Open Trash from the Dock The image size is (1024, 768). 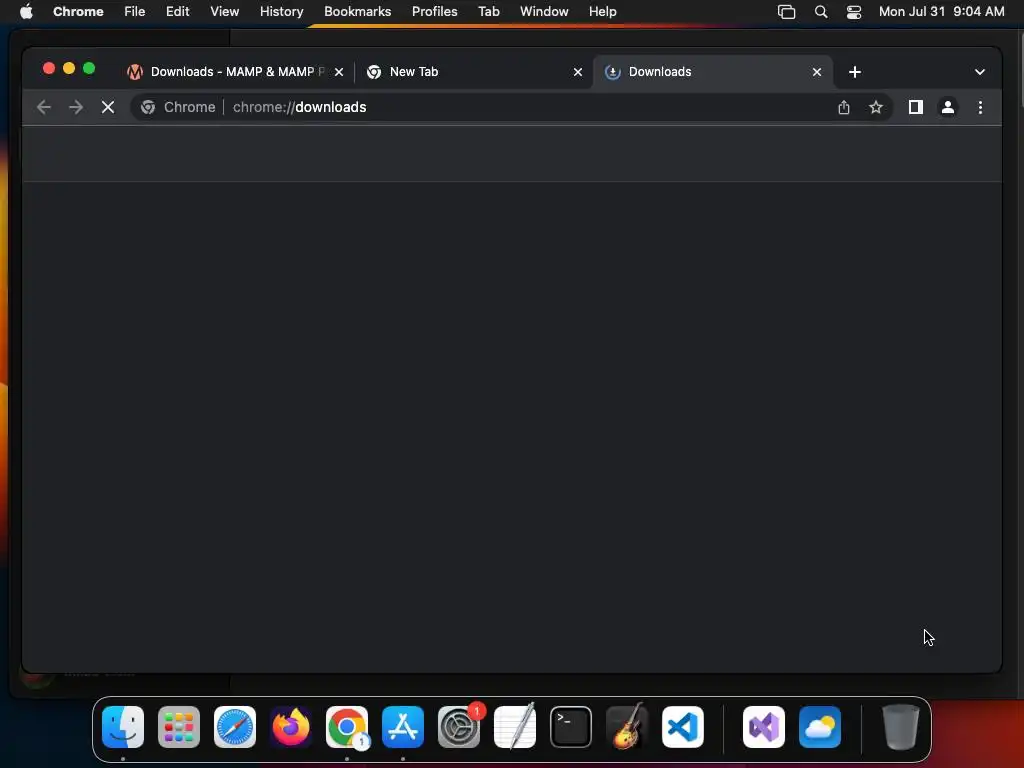click(x=901, y=727)
